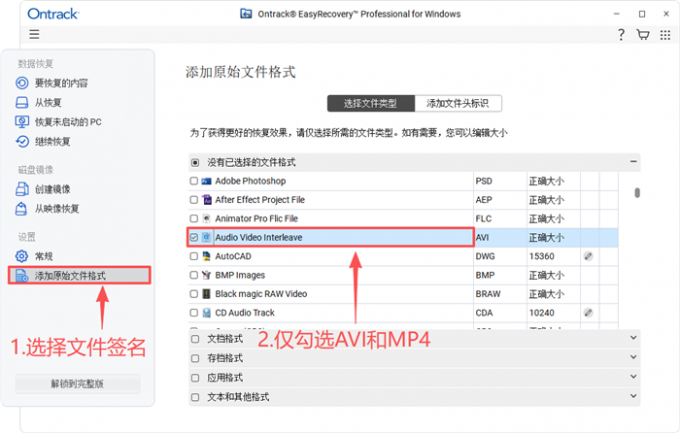Click the 15360 size value
The width and height of the screenshot is (680, 433).
[x=541, y=256]
